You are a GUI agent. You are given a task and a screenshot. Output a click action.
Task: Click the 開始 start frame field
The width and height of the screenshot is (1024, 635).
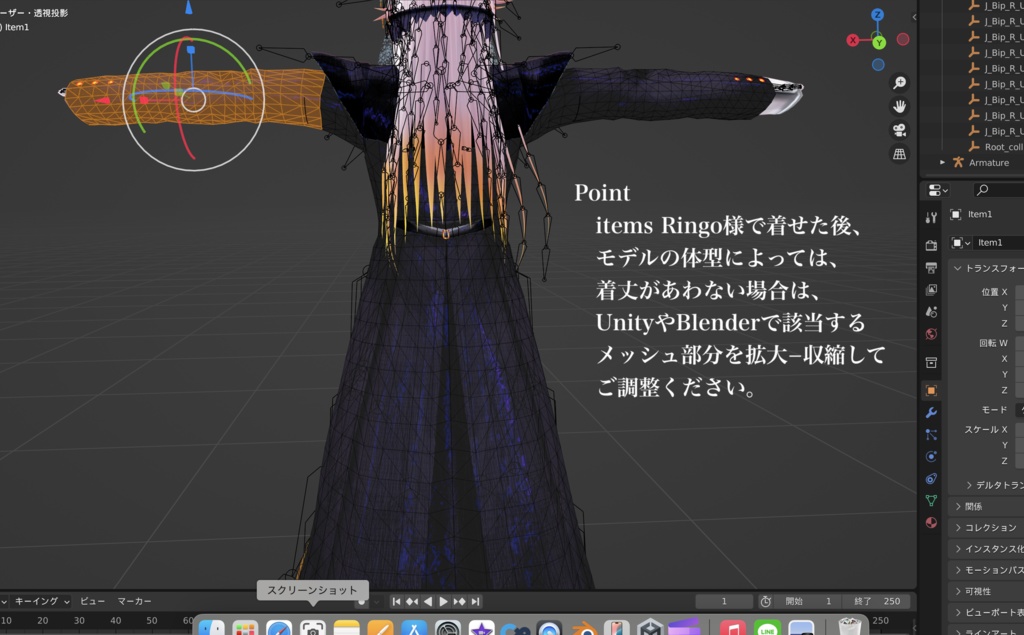click(x=808, y=601)
